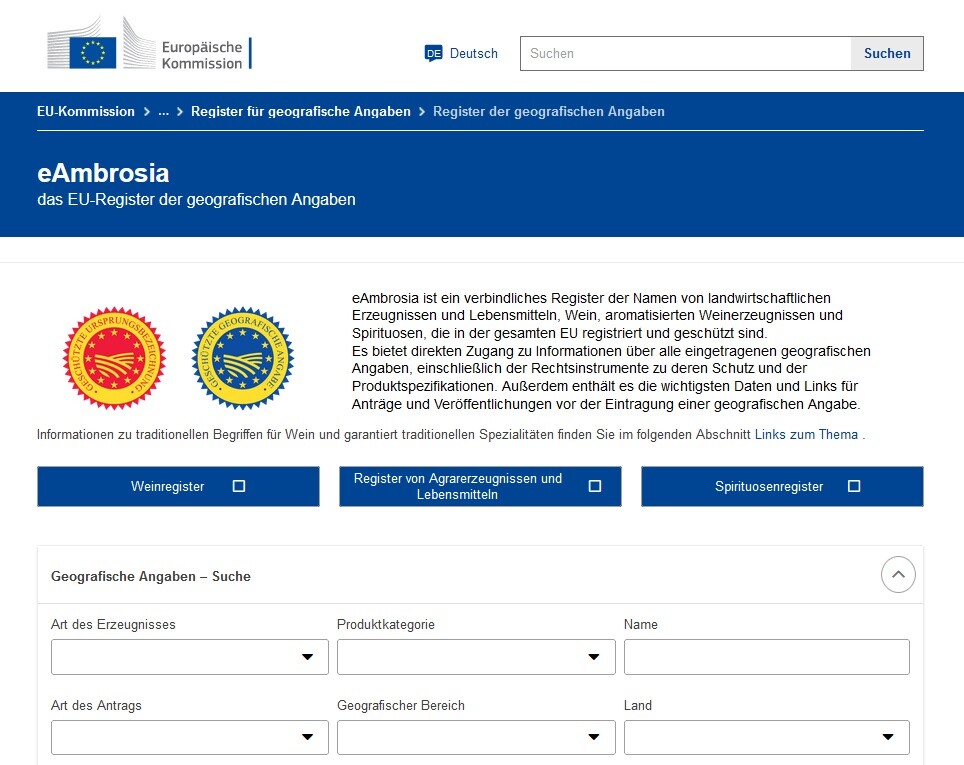The height and width of the screenshot is (765, 964).
Task: Switch language via Deutsch link
Action: point(473,54)
